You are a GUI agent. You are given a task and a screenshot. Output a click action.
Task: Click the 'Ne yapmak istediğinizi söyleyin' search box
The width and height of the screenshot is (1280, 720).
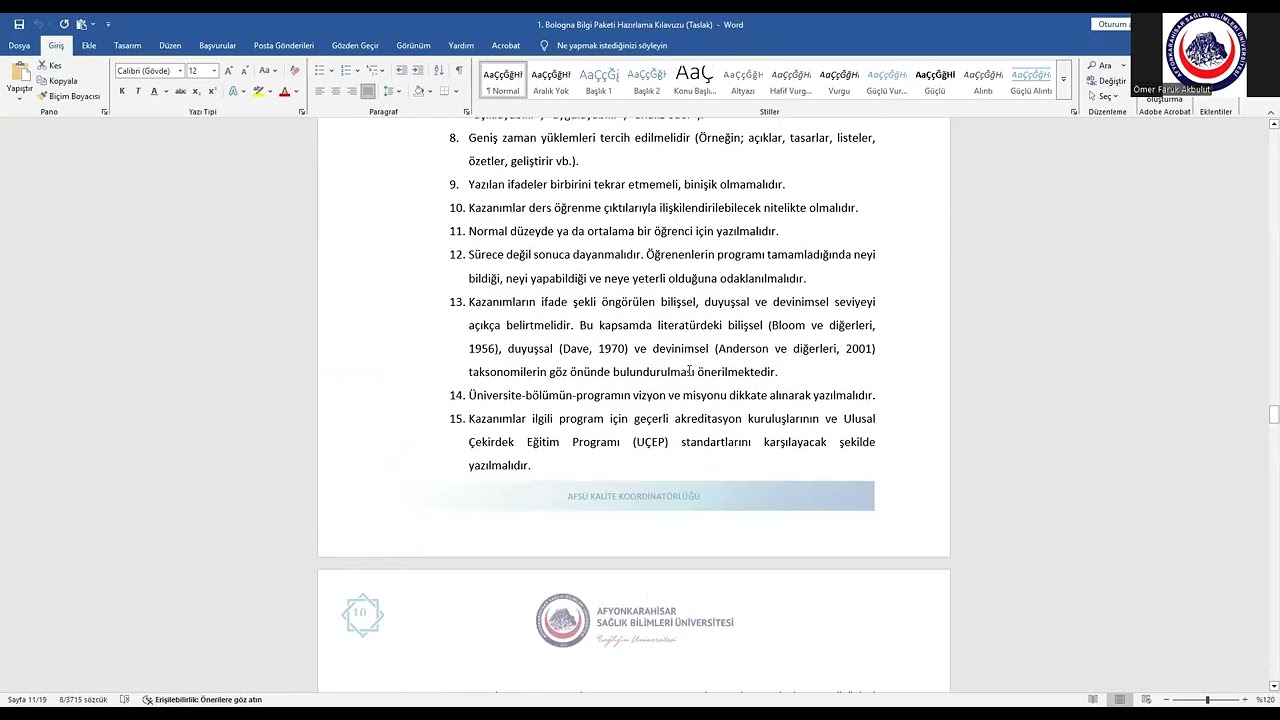click(x=611, y=45)
